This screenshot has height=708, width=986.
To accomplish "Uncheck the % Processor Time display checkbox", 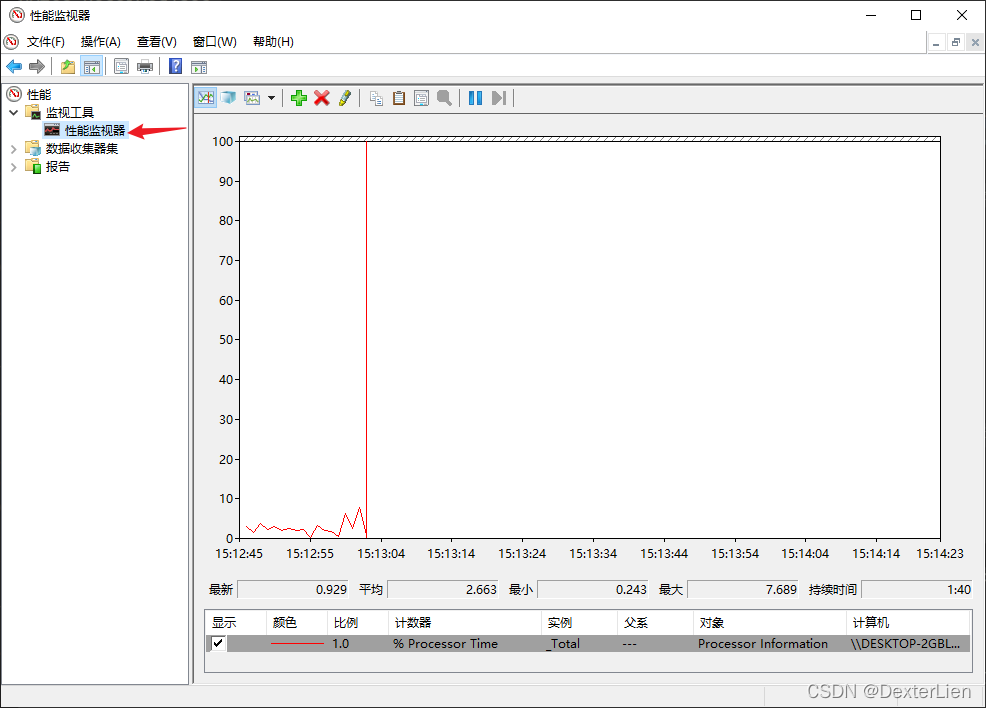I will (x=218, y=643).
